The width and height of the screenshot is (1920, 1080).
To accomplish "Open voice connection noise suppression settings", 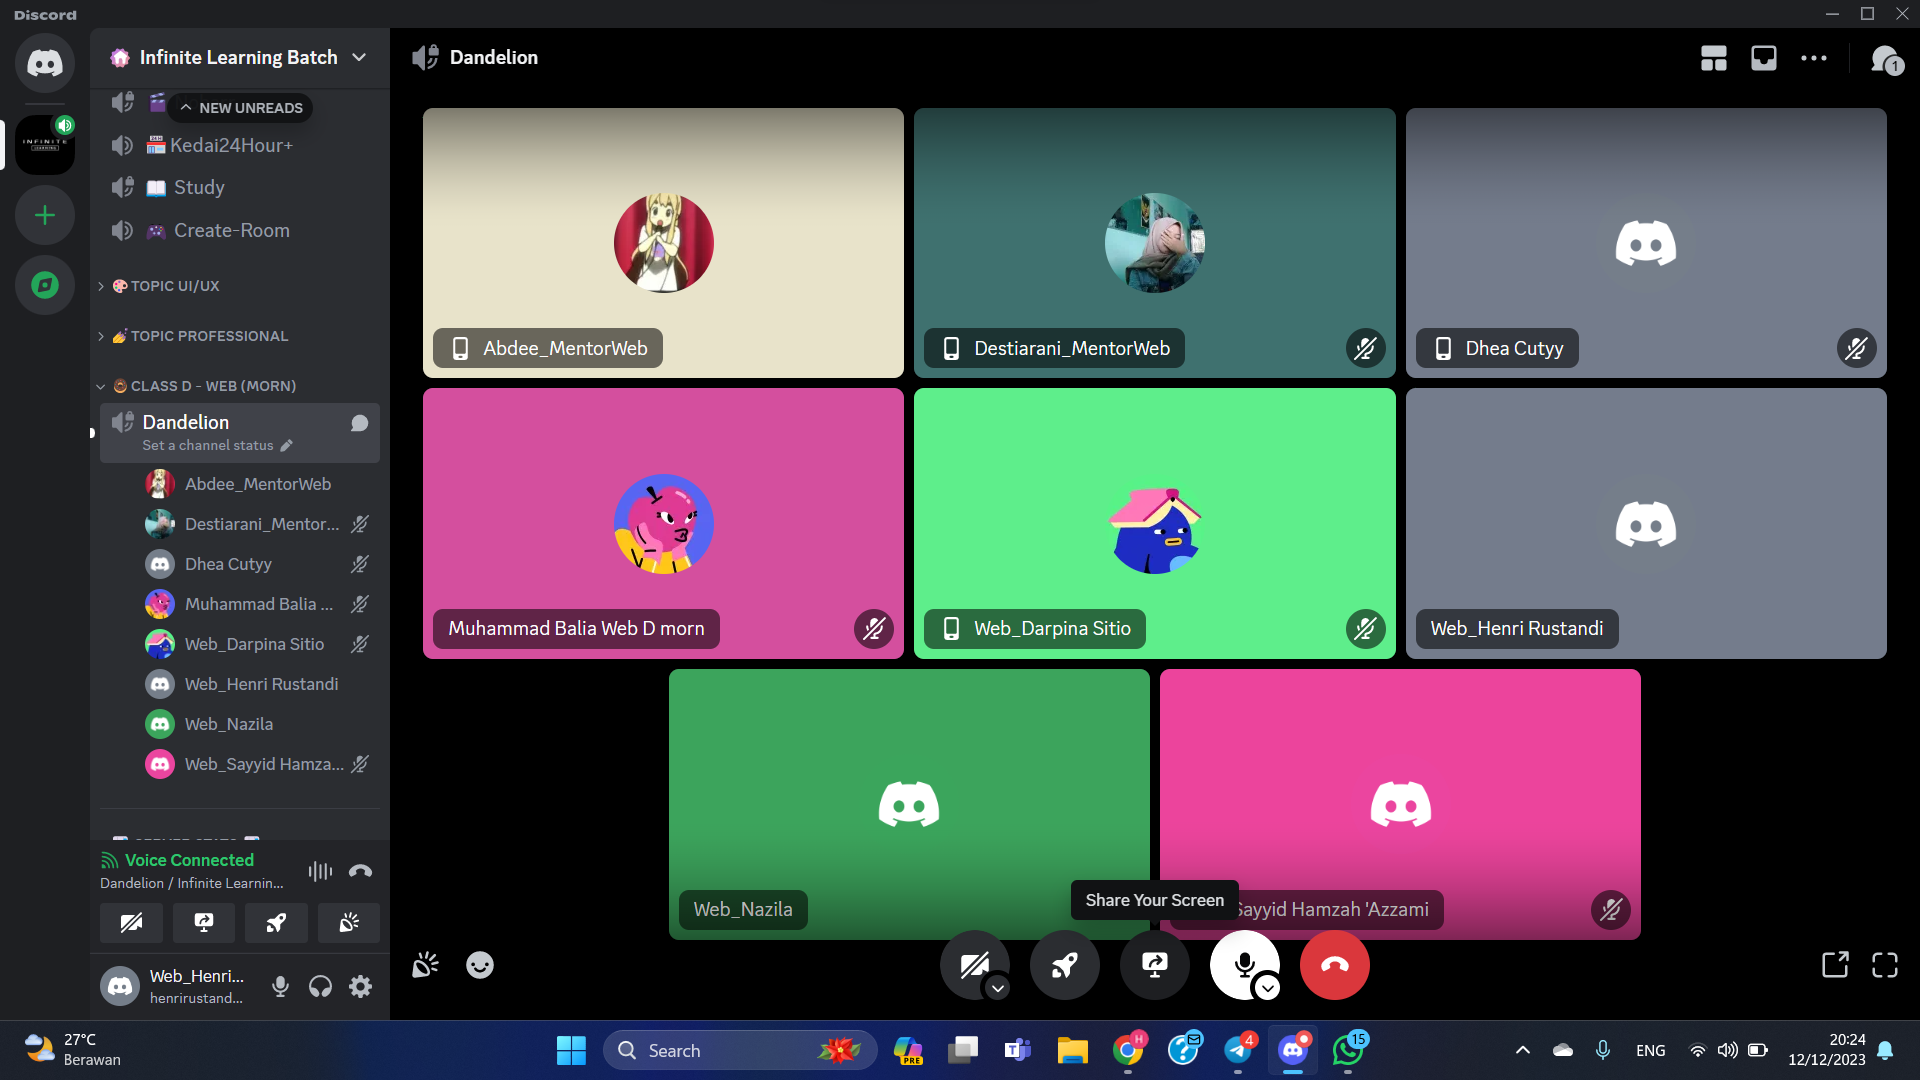I will coord(320,871).
